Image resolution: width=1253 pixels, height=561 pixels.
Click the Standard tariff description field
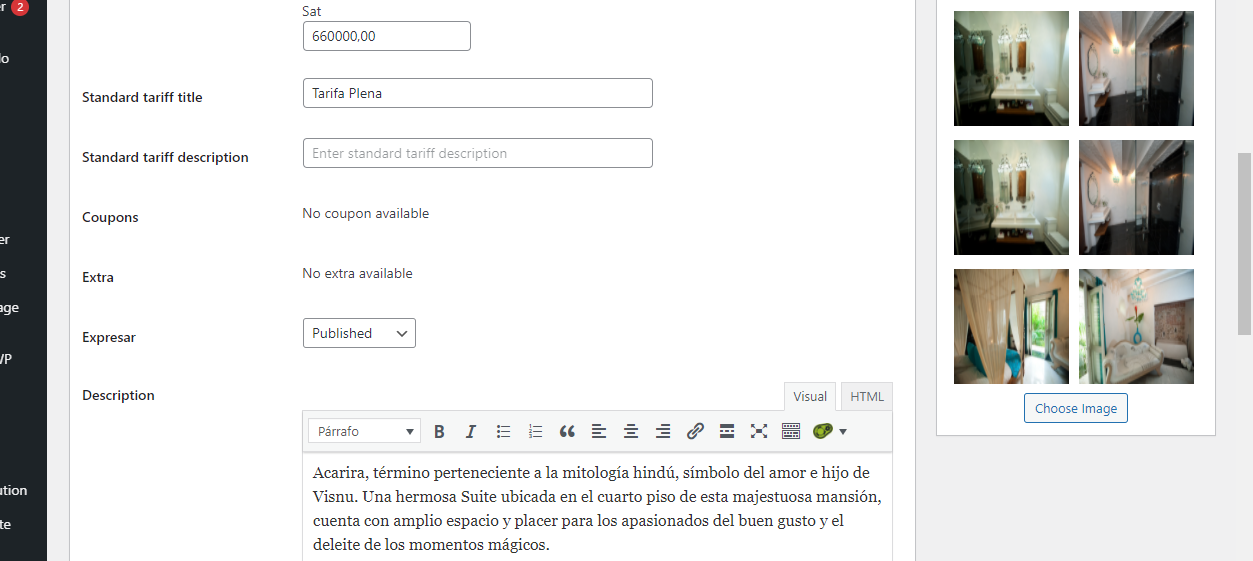click(x=477, y=153)
